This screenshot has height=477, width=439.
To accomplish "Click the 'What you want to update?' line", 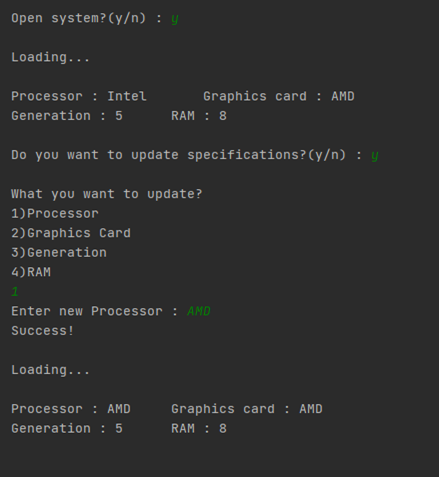I will [x=107, y=194].
